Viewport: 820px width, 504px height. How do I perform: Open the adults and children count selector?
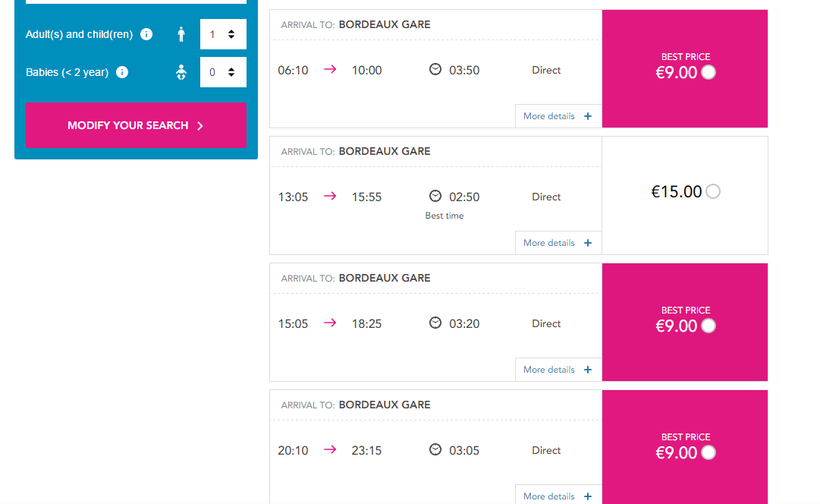pyautogui.click(x=223, y=34)
